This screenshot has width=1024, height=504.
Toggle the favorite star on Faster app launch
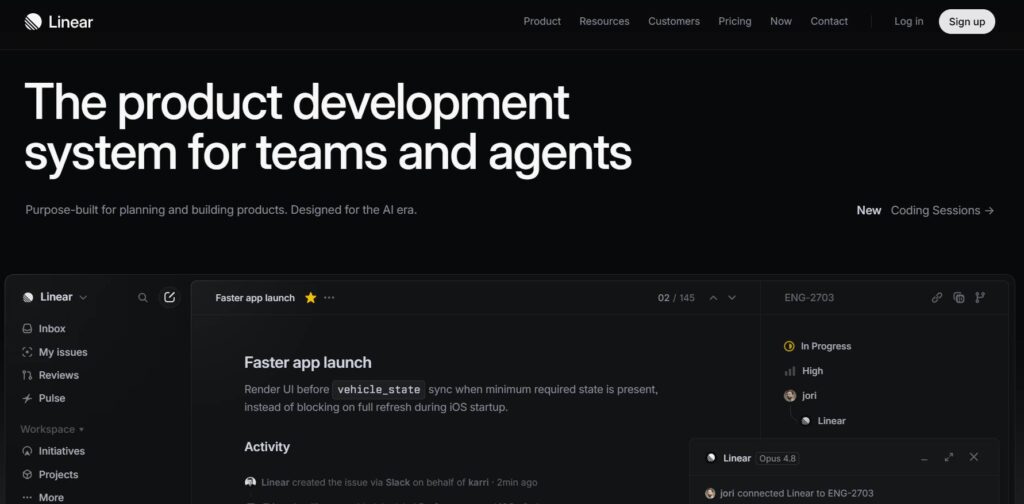pos(311,298)
